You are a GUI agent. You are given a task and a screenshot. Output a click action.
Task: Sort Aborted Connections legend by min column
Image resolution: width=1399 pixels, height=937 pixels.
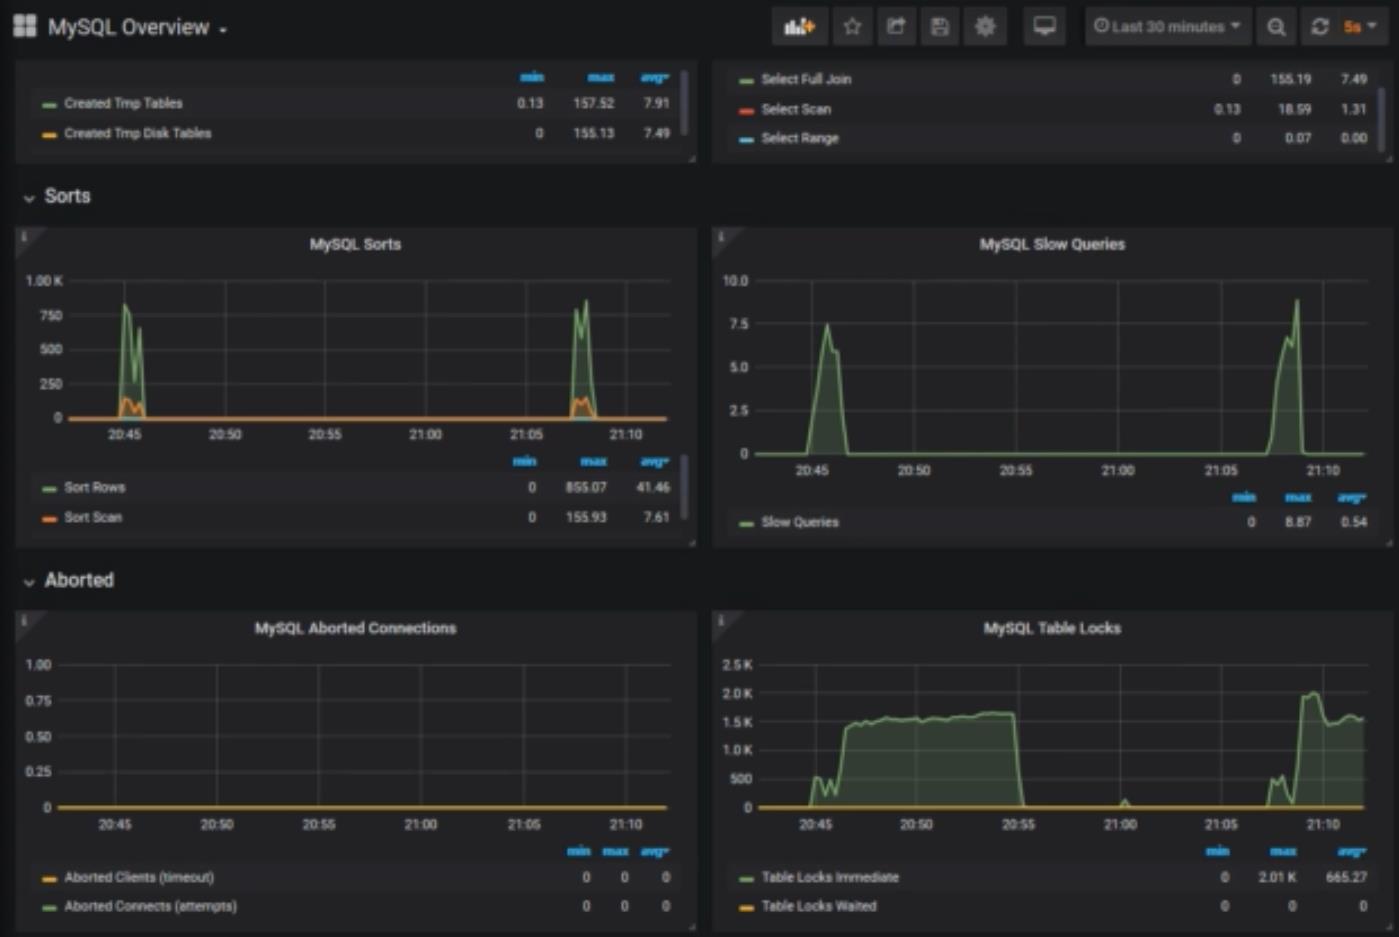coord(578,851)
